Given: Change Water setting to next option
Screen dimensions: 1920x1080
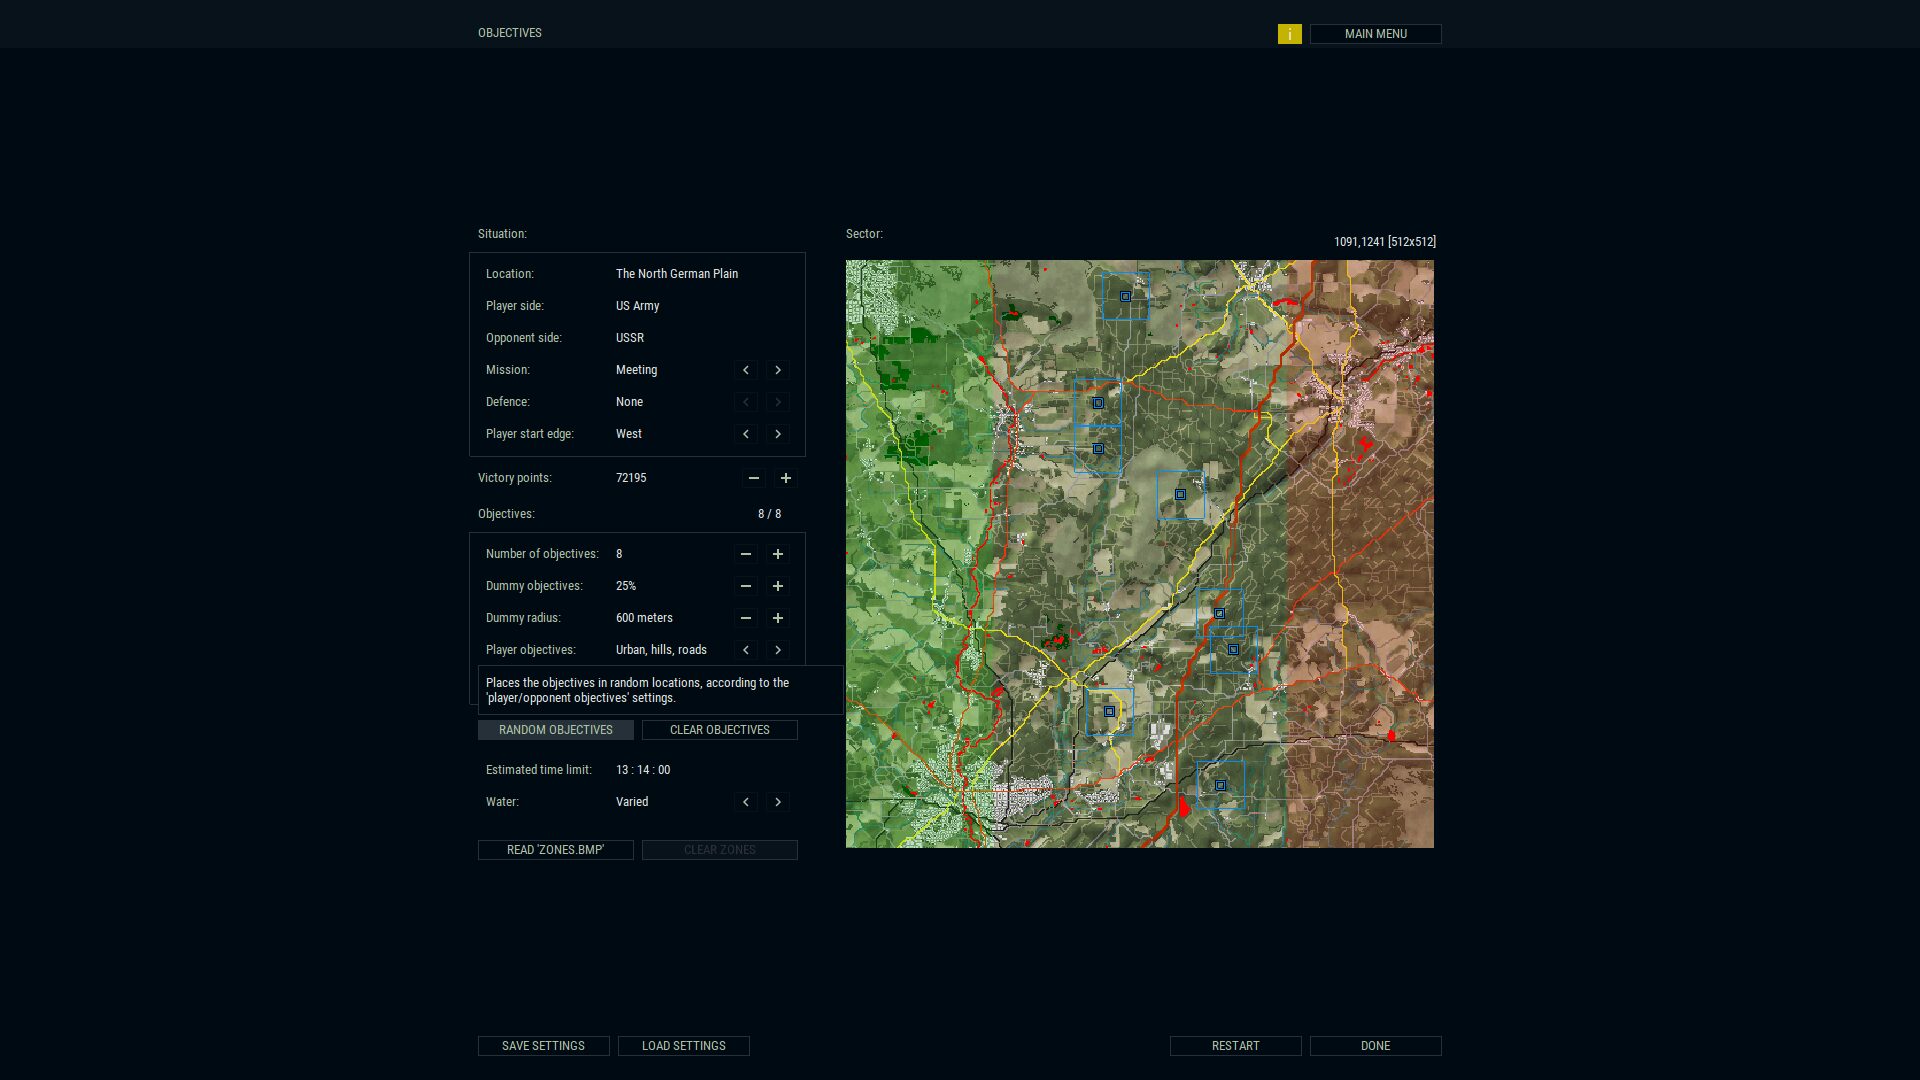Looking at the screenshot, I should click(777, 802).
